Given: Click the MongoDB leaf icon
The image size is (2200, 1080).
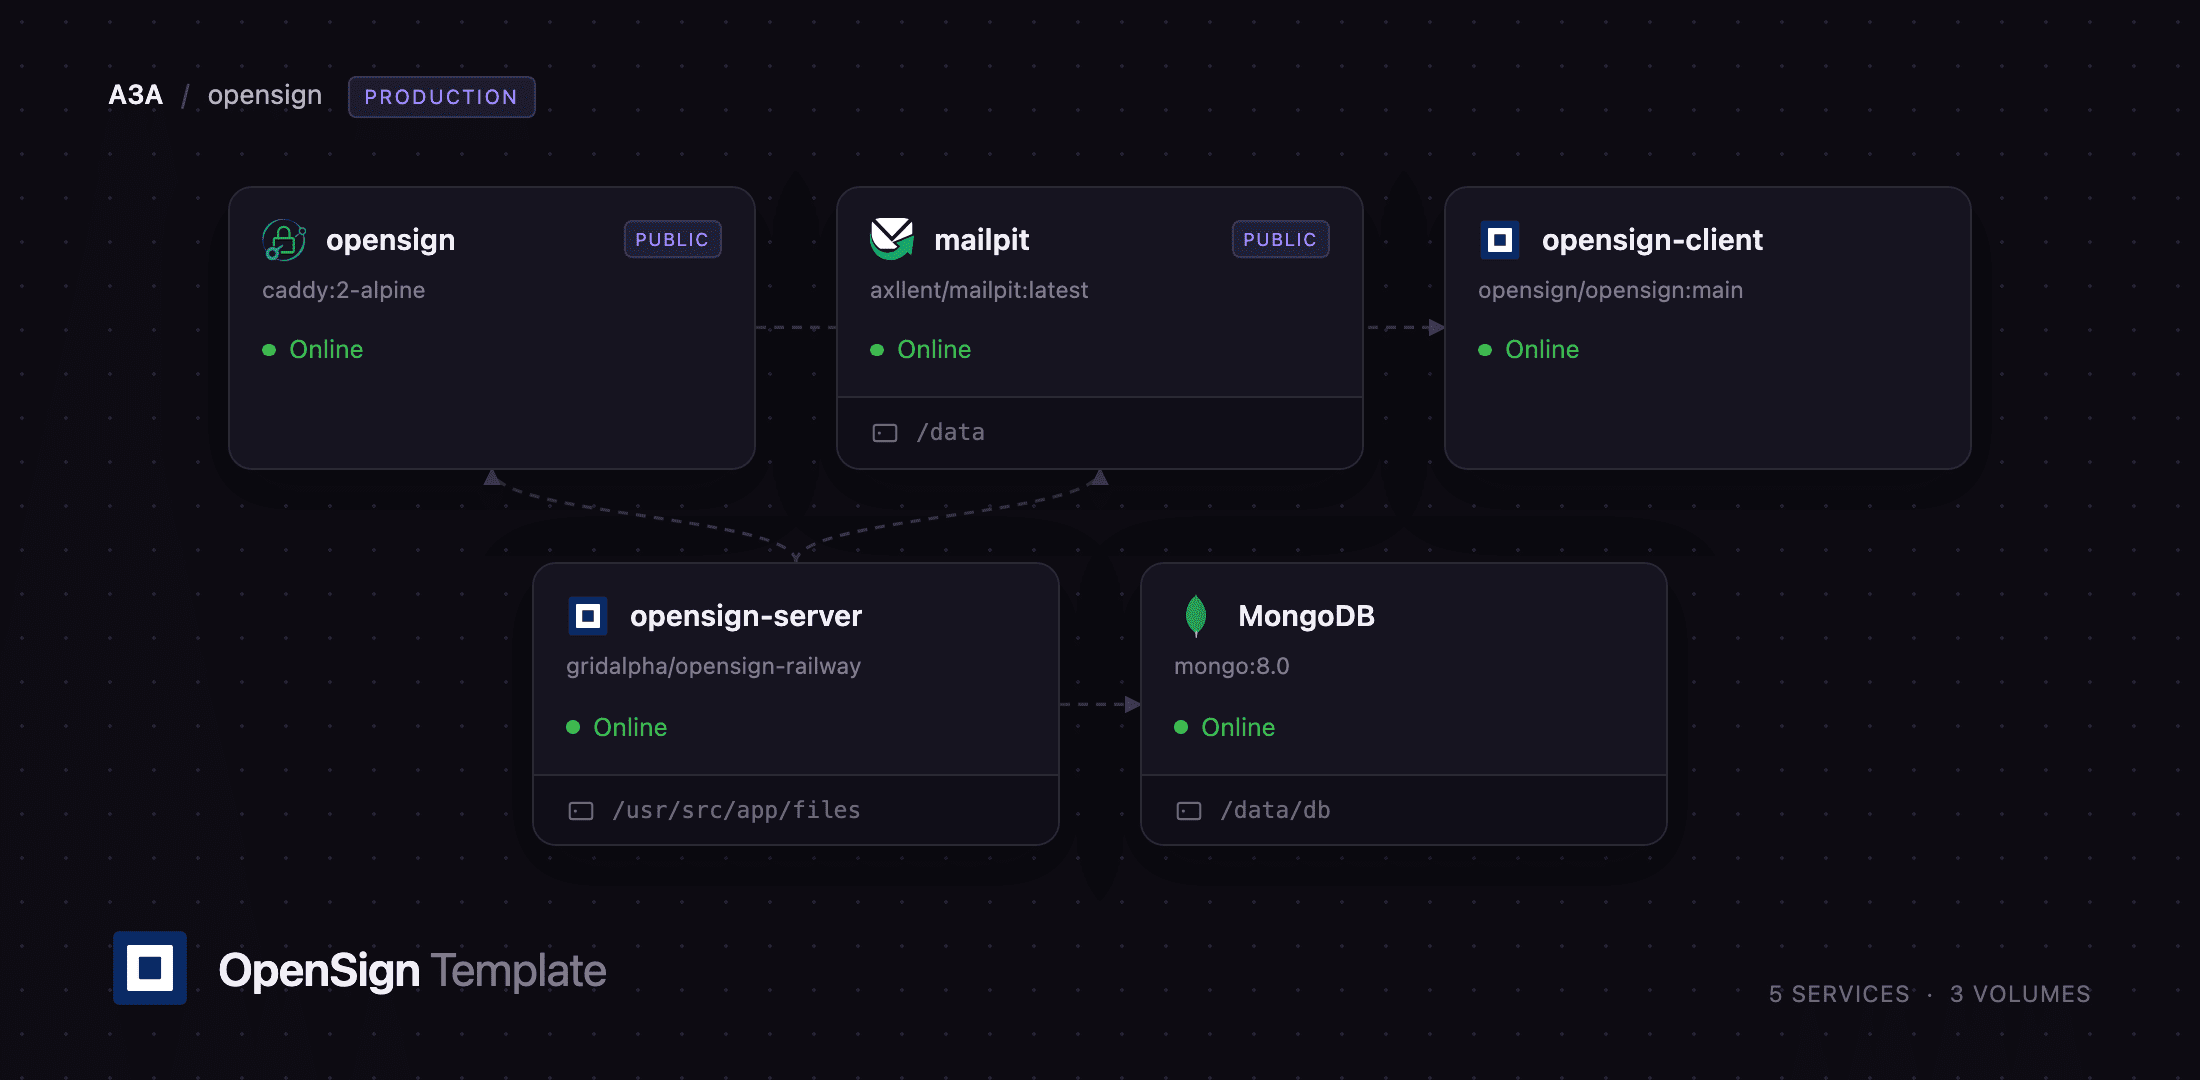Looking at the screenshot, I should [1196, 616].
